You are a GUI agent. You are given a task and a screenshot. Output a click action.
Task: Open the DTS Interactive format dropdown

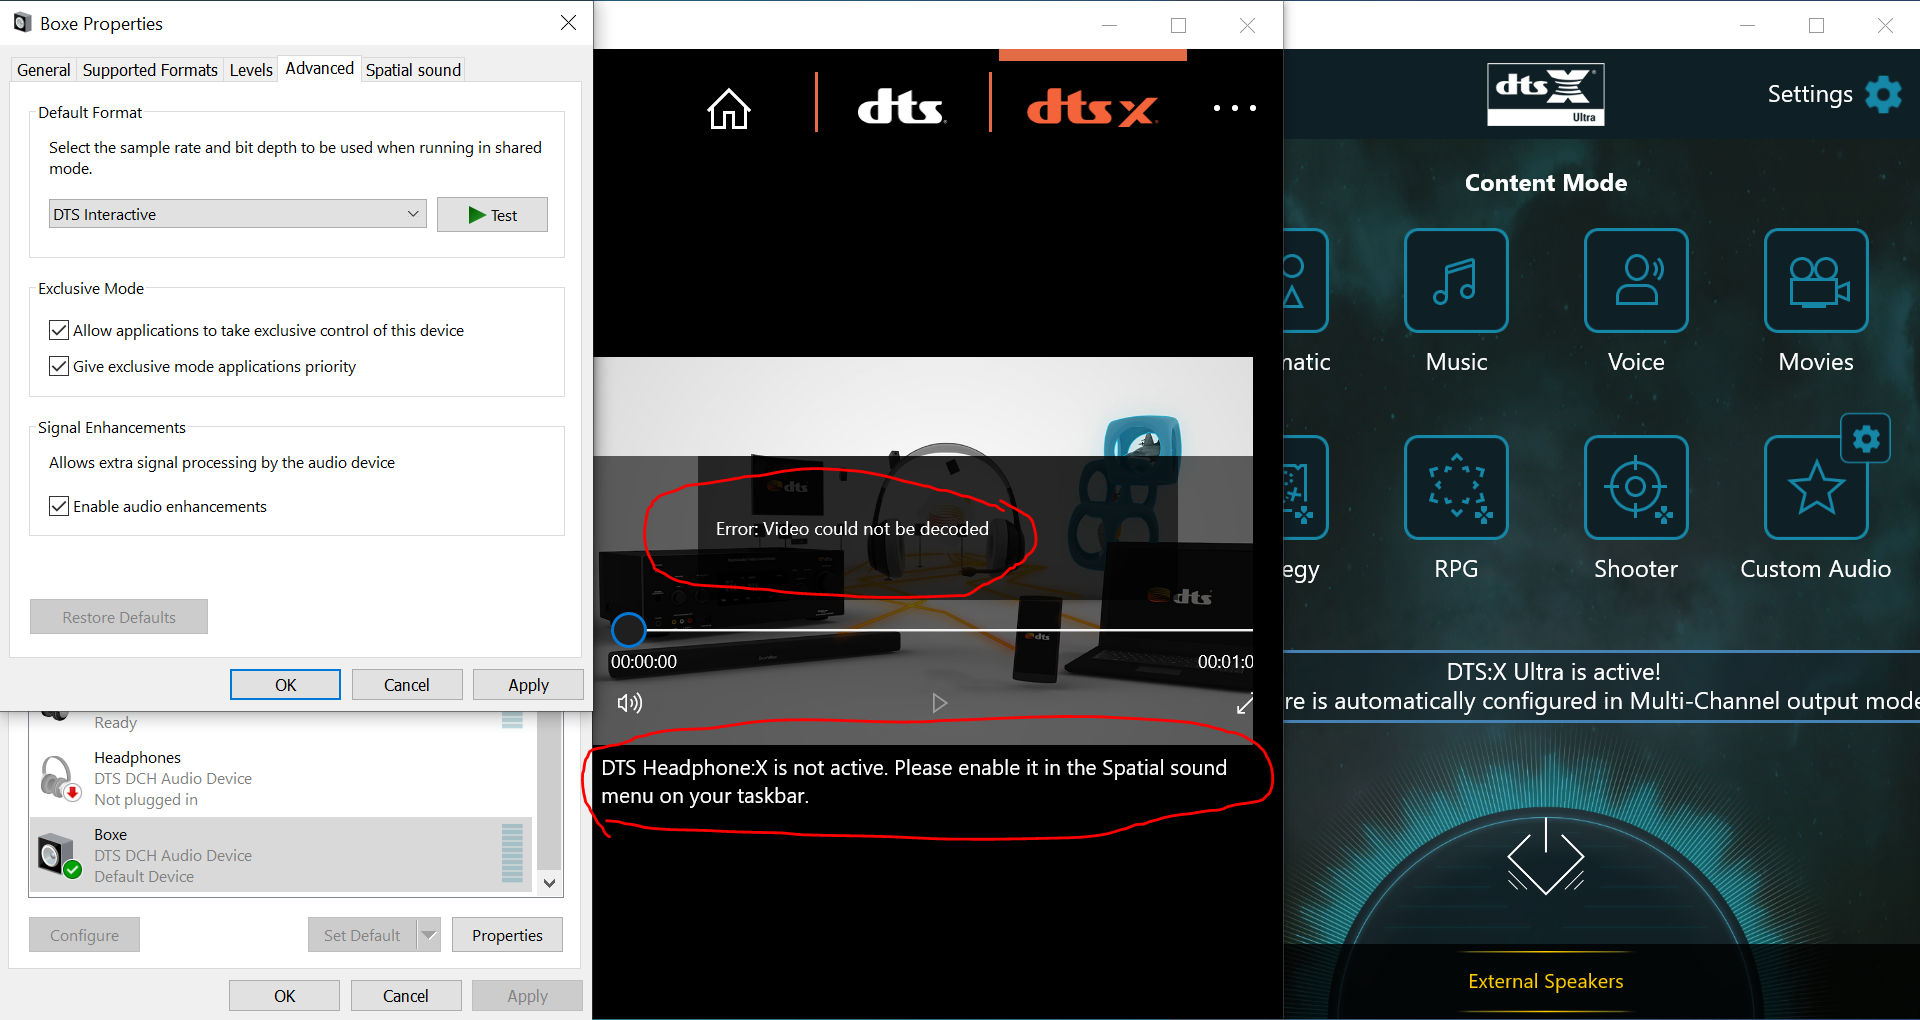238,214
